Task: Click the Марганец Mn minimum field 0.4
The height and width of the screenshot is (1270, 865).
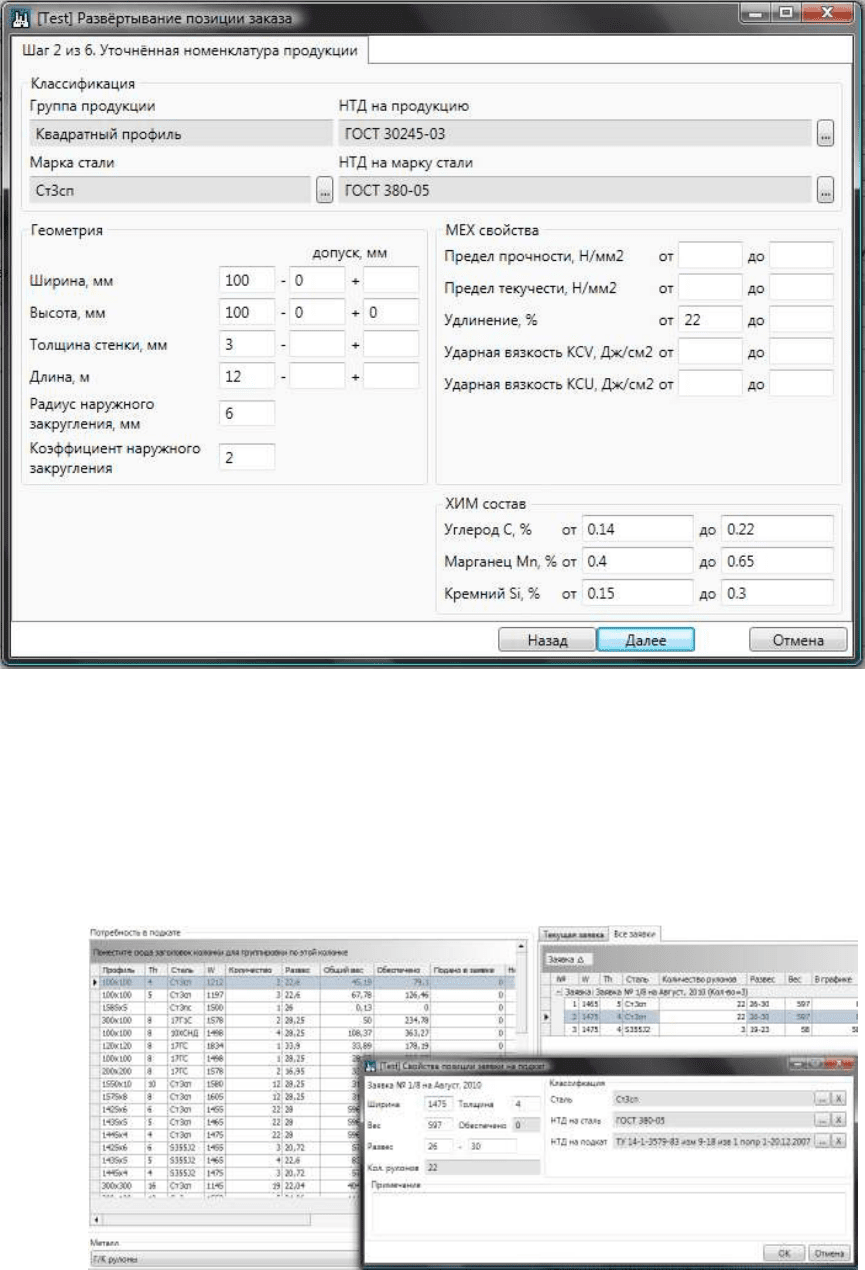Action: coord(638,561)
